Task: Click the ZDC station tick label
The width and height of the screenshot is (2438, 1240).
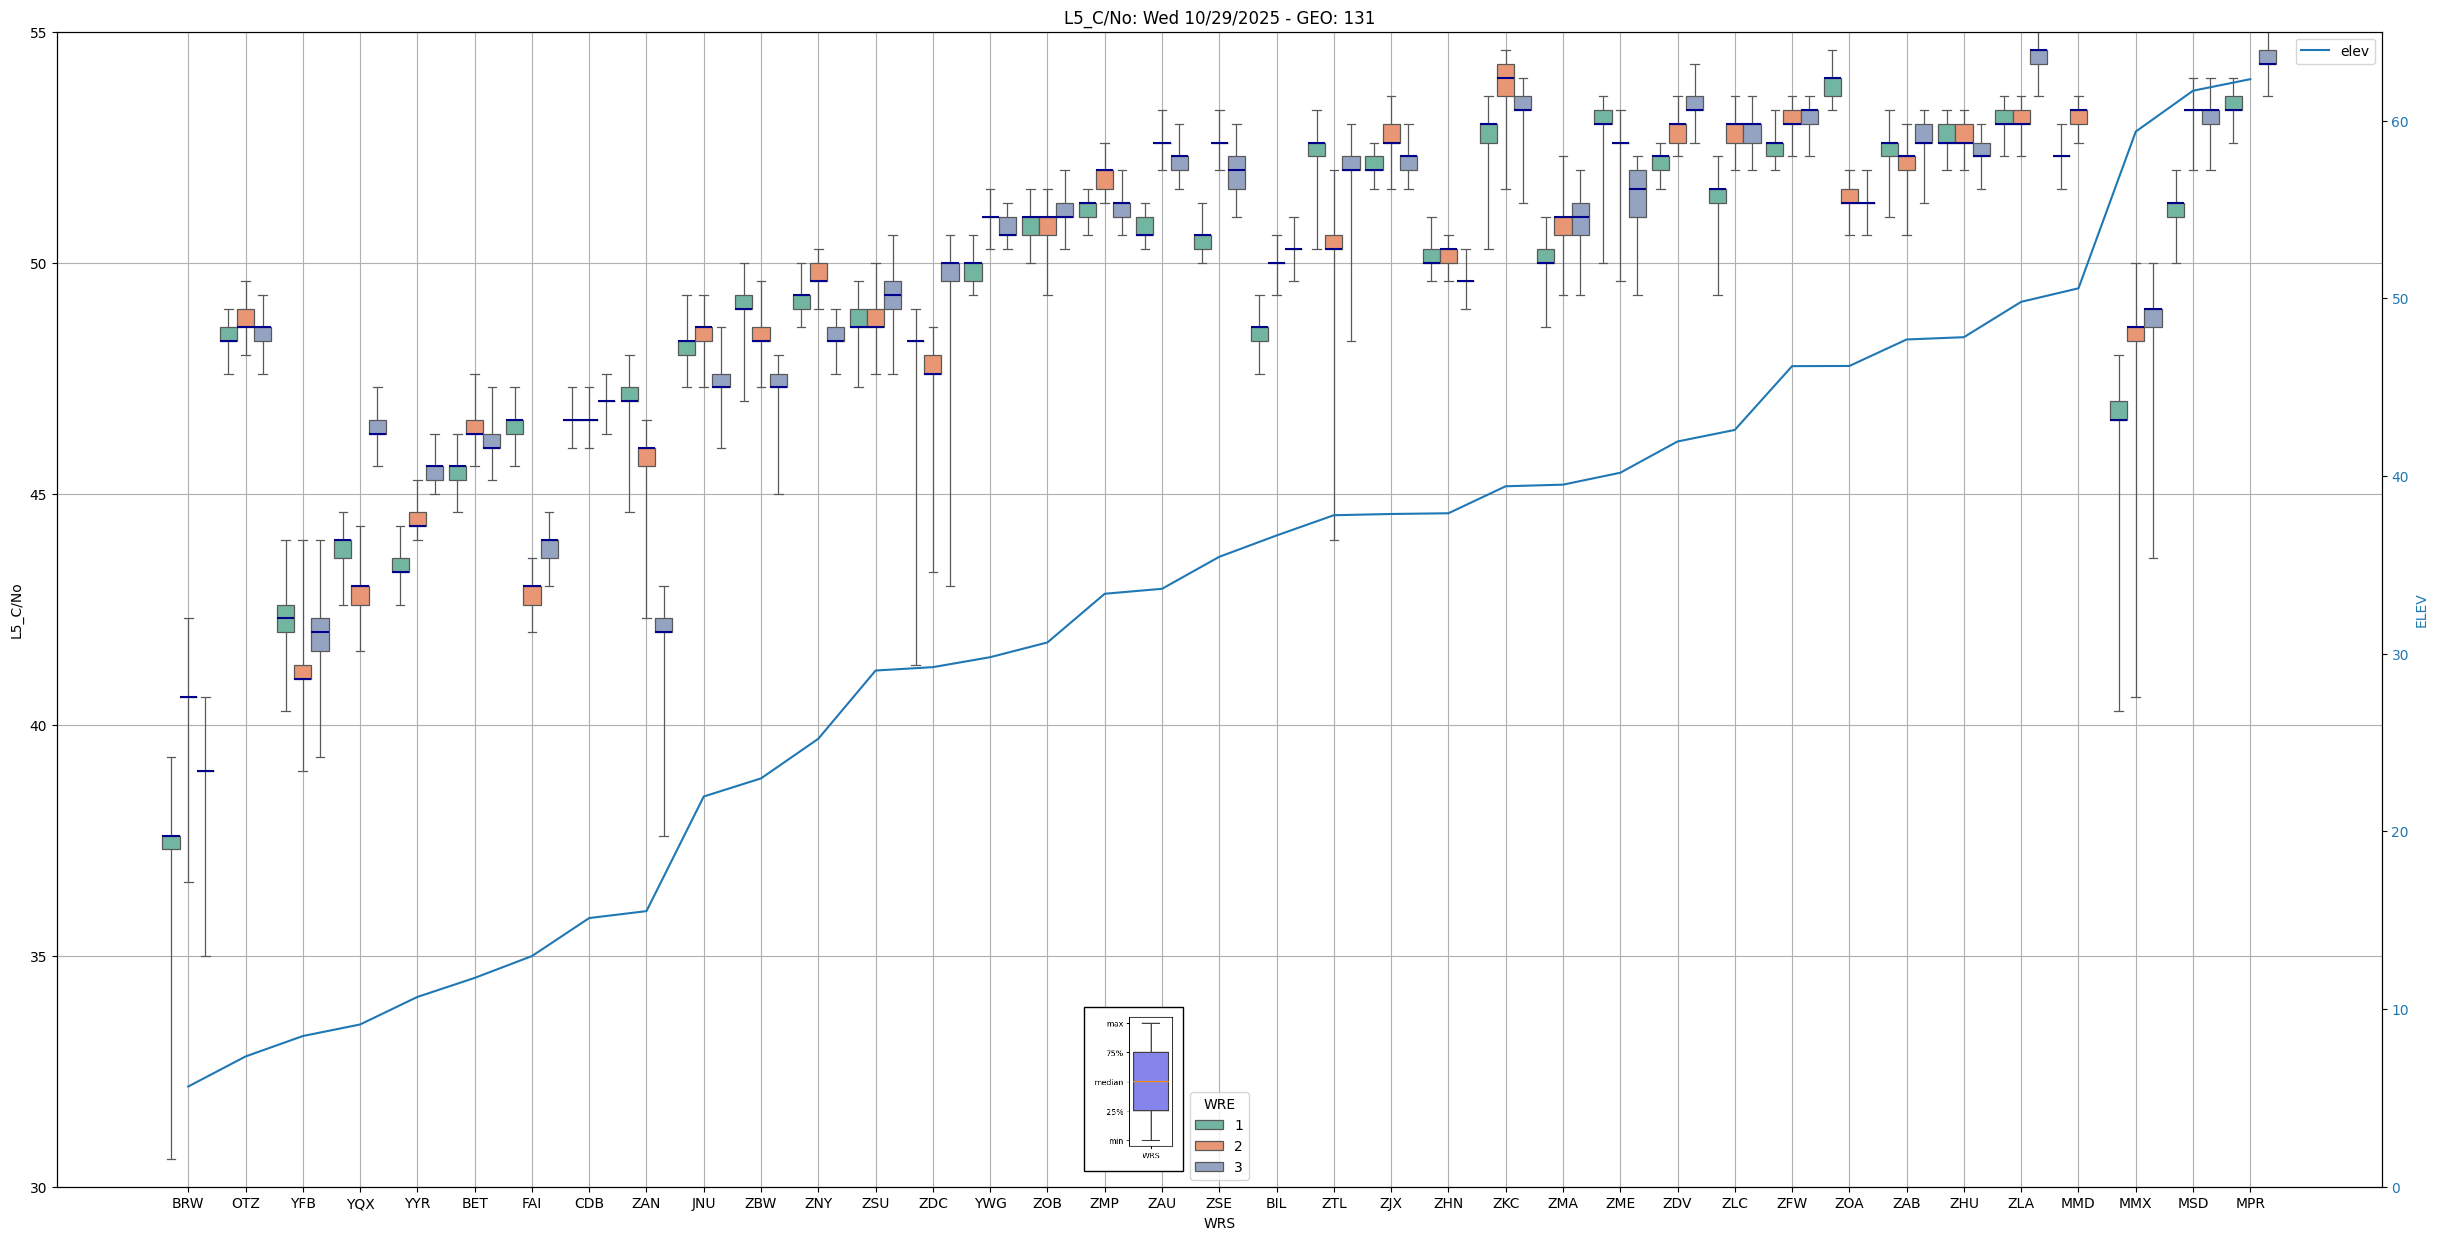Action: (933, 1203)
